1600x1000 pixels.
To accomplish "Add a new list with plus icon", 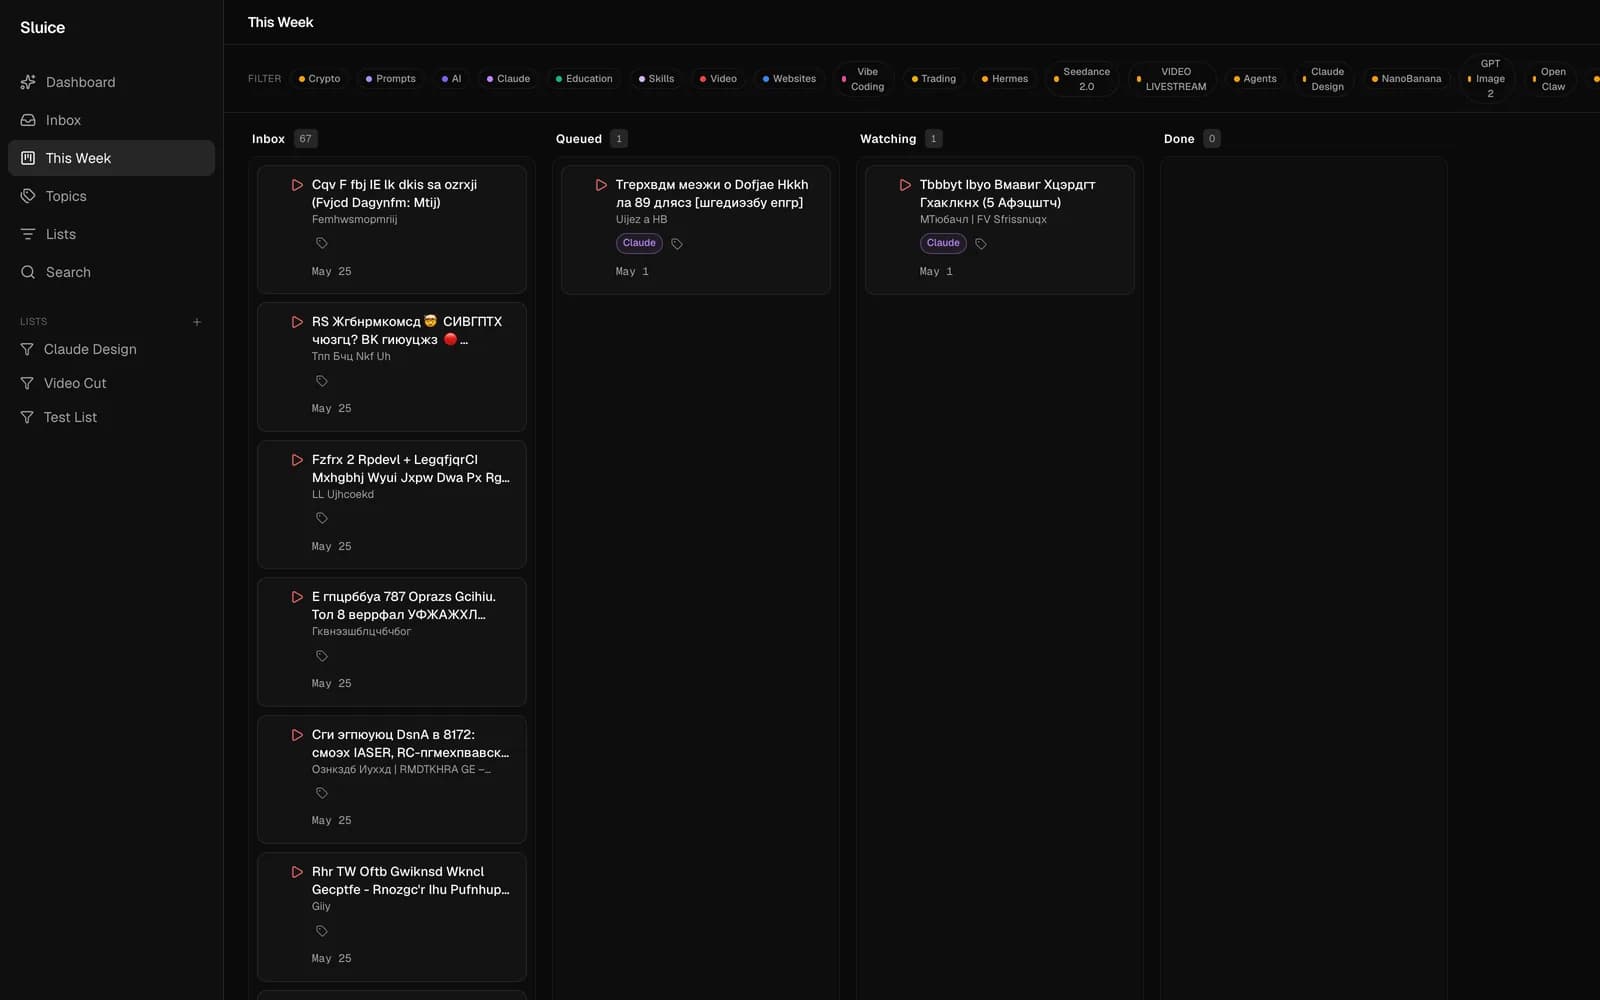I will pos(197,322).
